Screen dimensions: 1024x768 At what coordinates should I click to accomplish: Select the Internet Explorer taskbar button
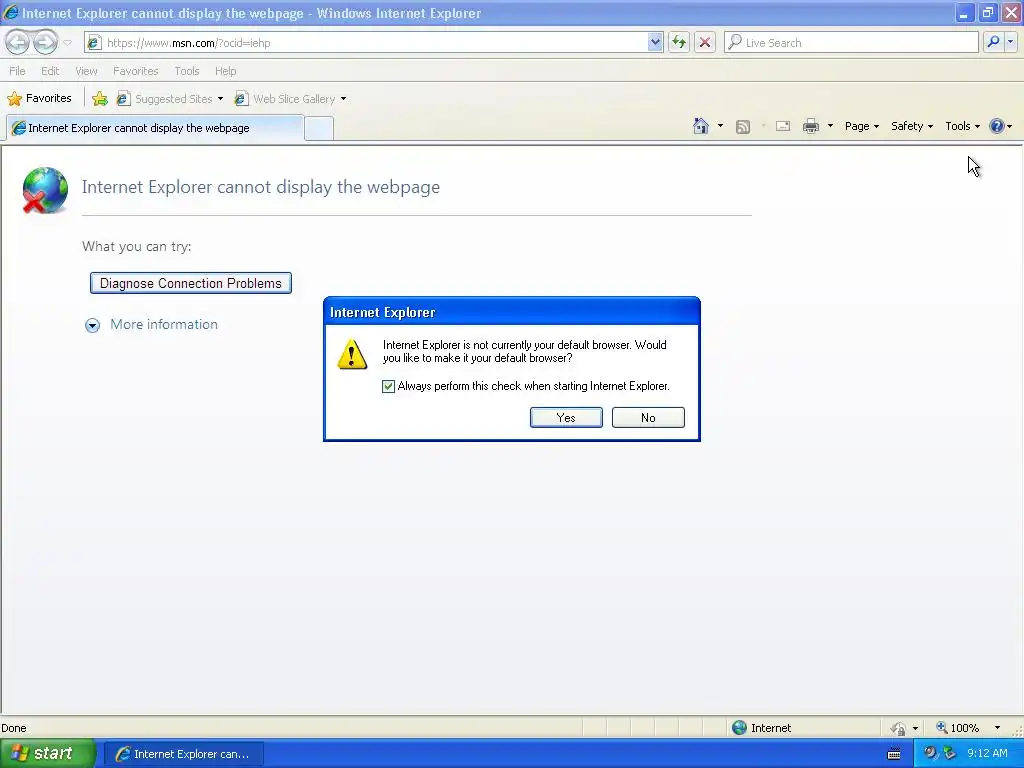184,754
